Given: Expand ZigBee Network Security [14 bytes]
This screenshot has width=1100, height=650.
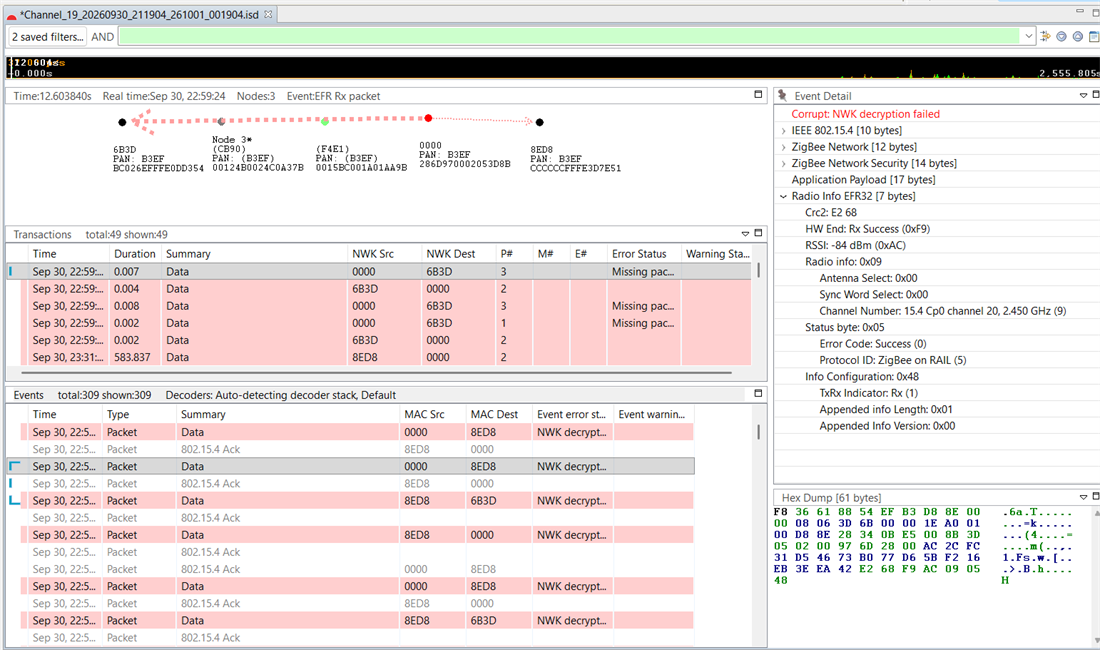Looking at the screenshot, I should click(x=784, y=163).
